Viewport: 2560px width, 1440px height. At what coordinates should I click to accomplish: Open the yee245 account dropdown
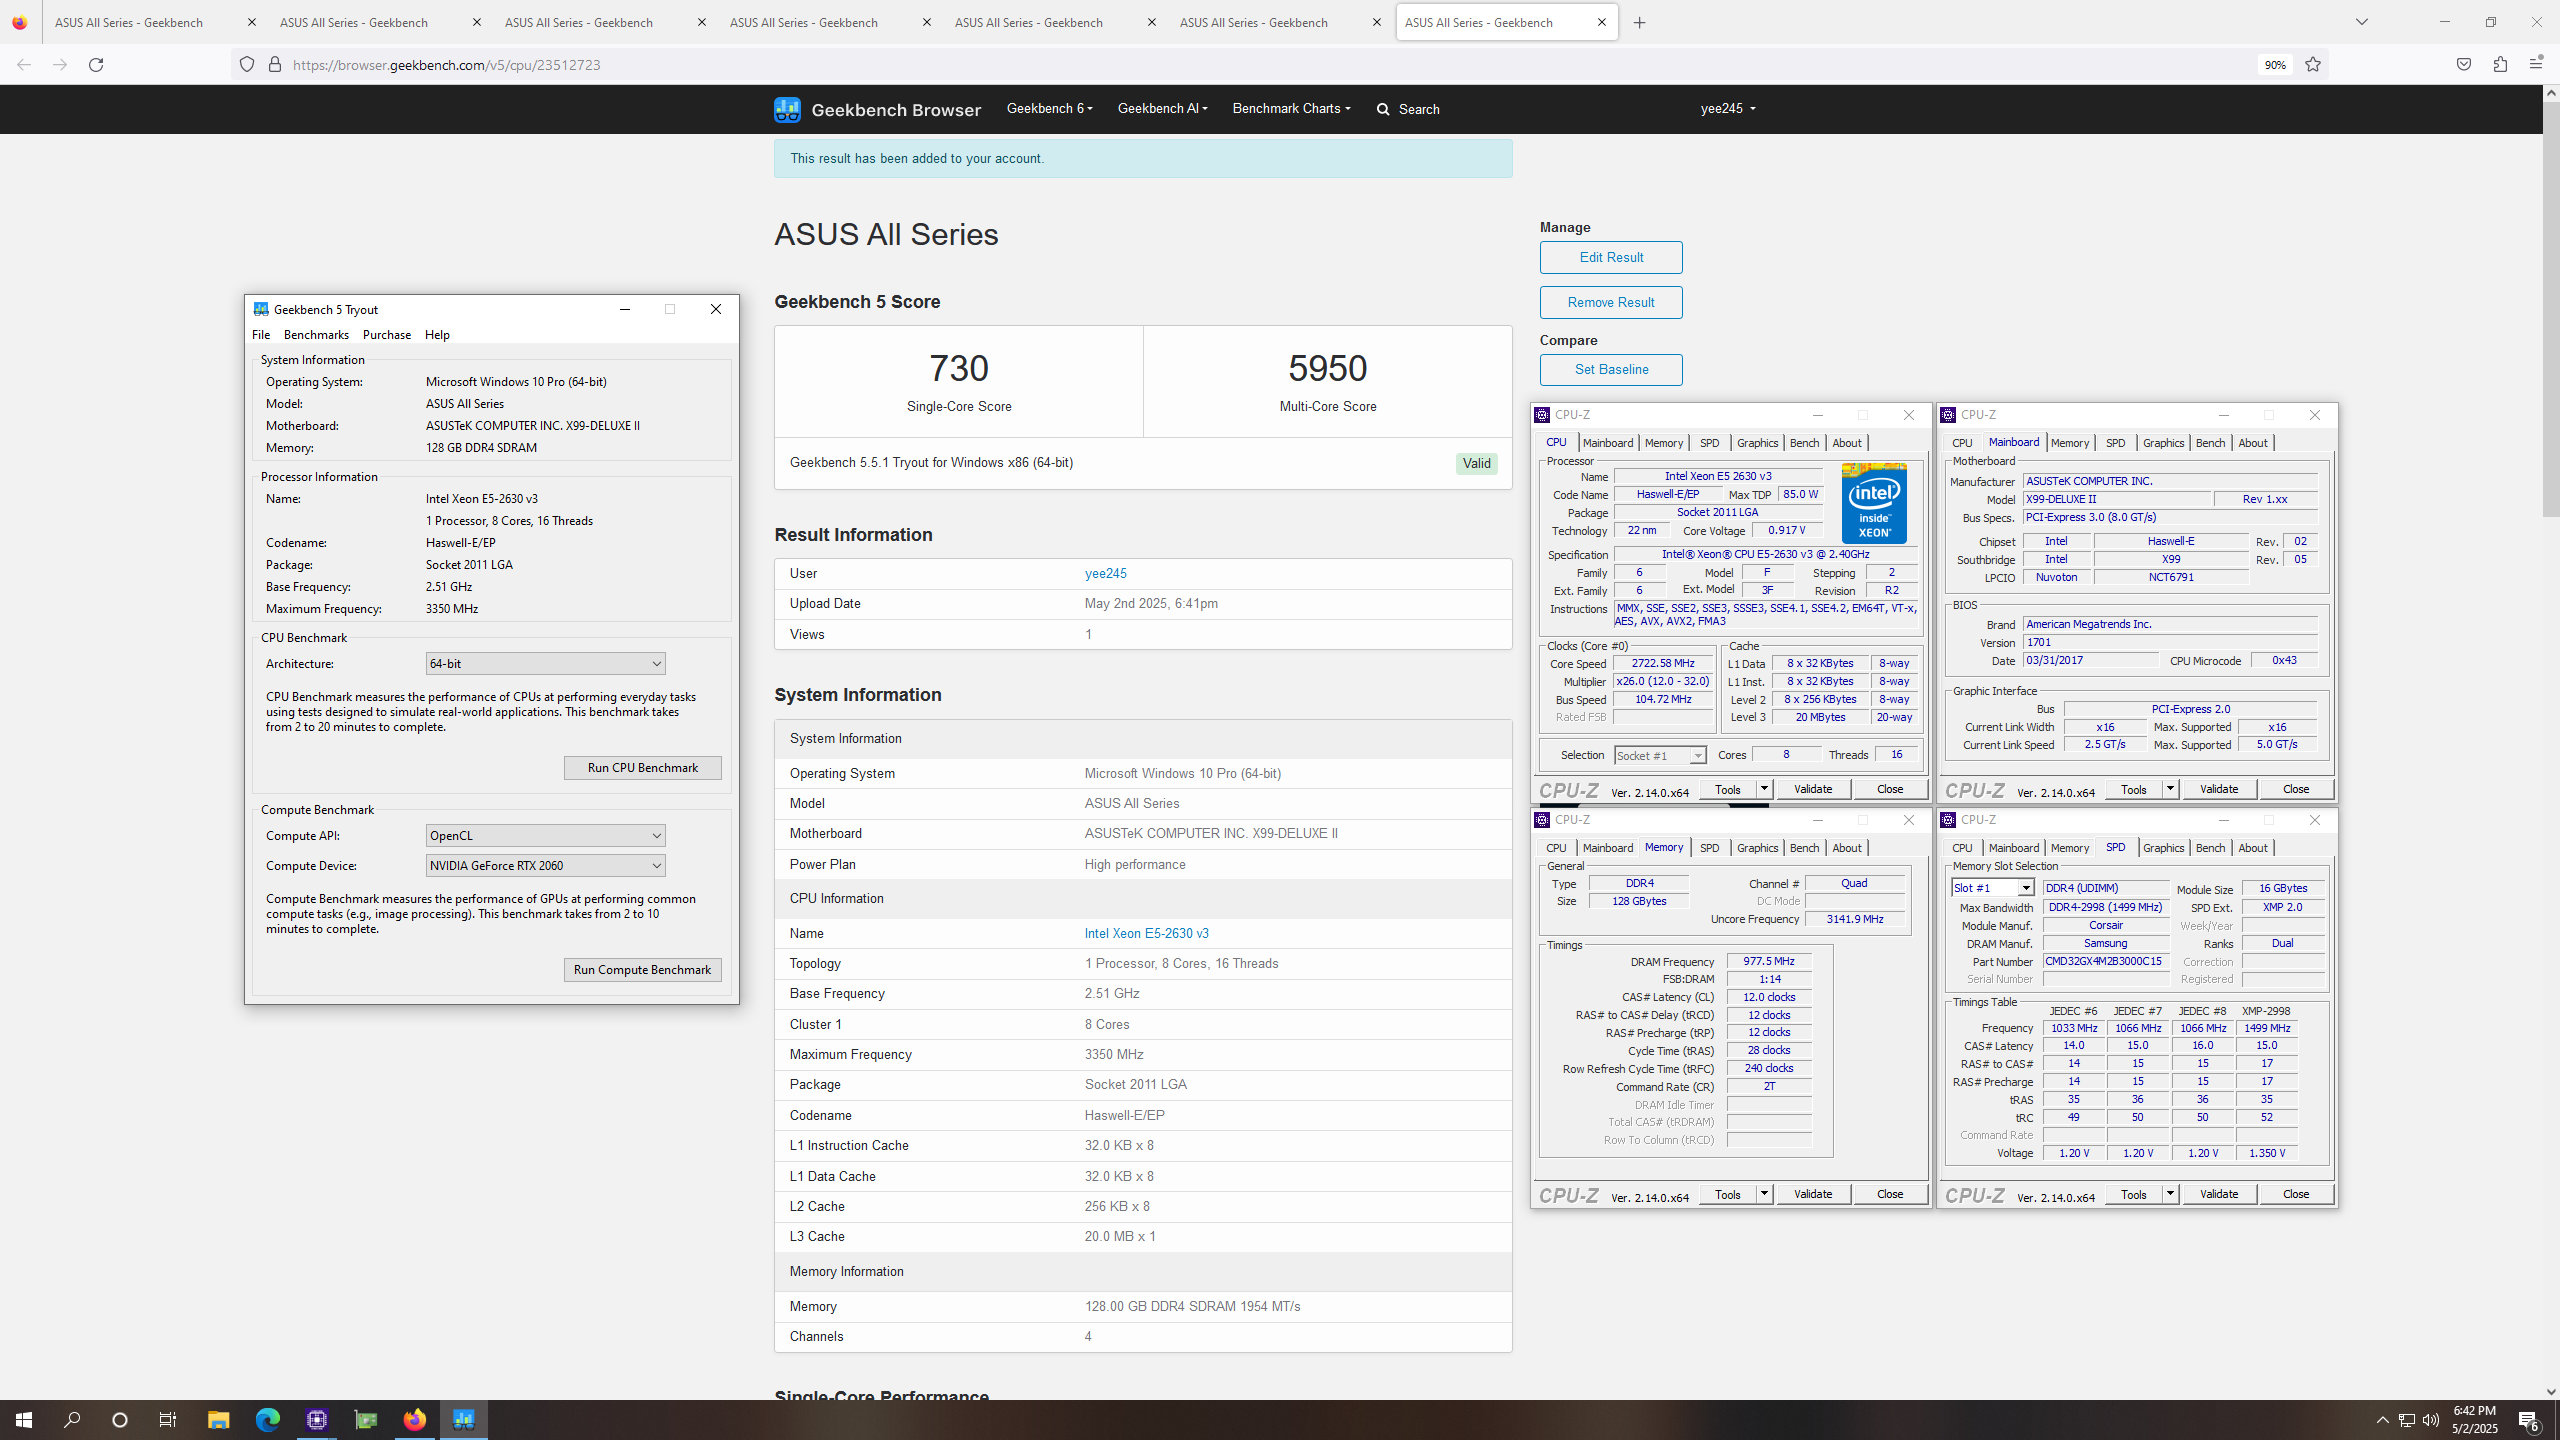click(1728, 108)
